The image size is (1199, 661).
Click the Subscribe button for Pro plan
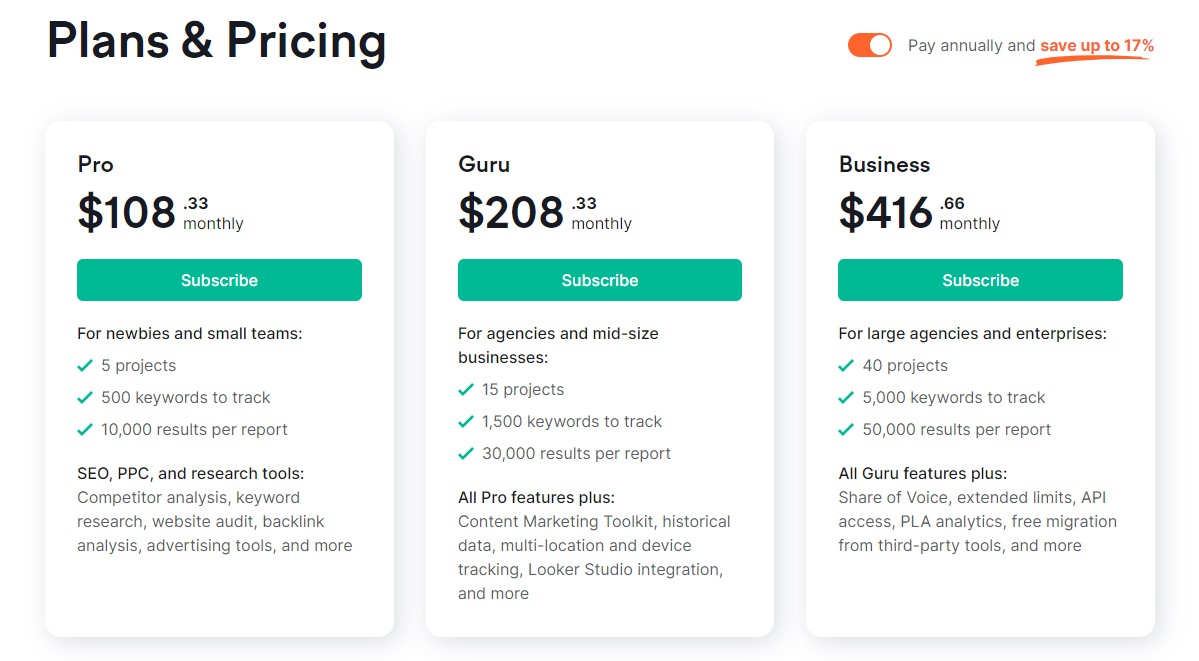click(219, 280)
